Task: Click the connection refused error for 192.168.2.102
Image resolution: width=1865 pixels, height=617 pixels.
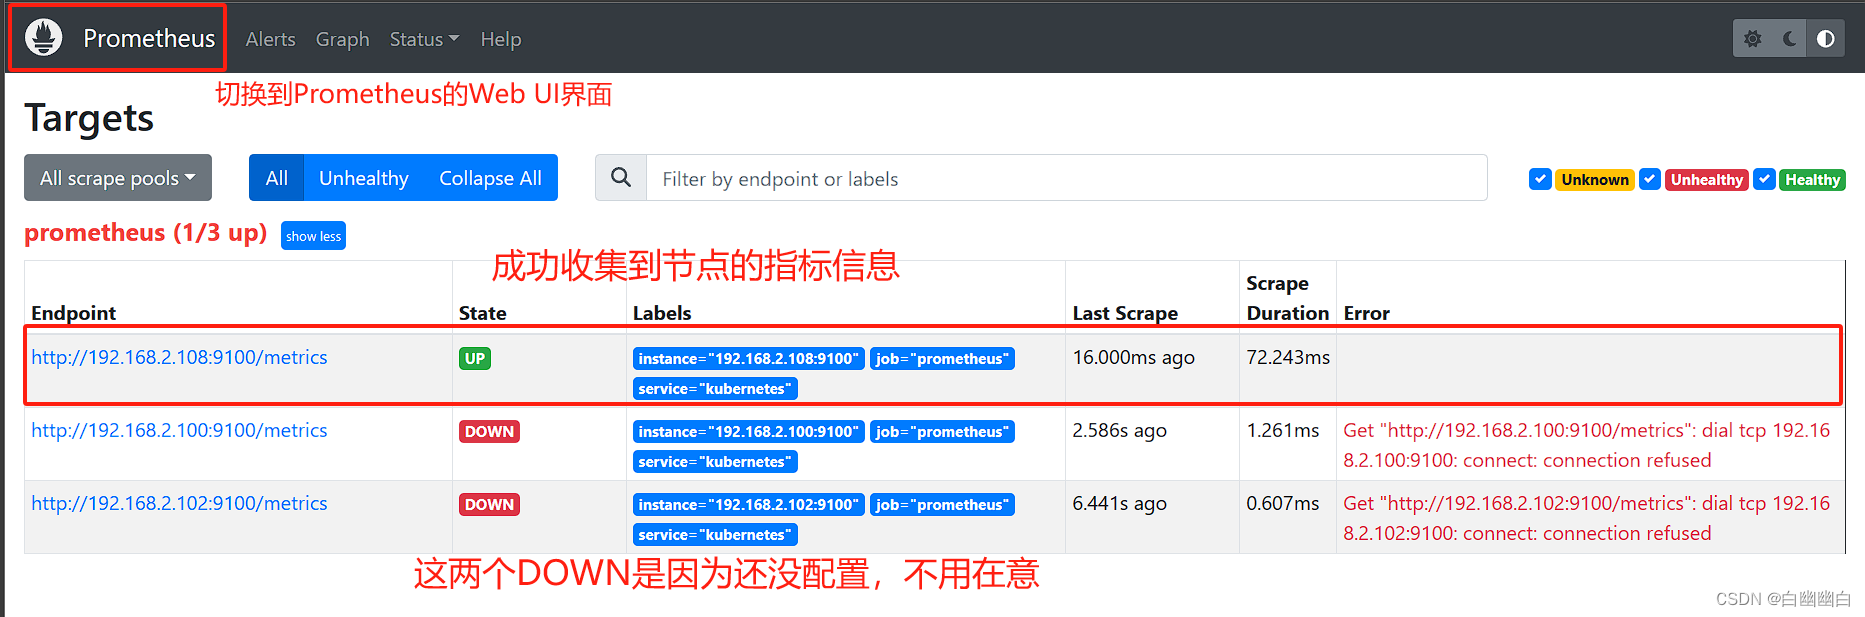Action: (1587, 518)
